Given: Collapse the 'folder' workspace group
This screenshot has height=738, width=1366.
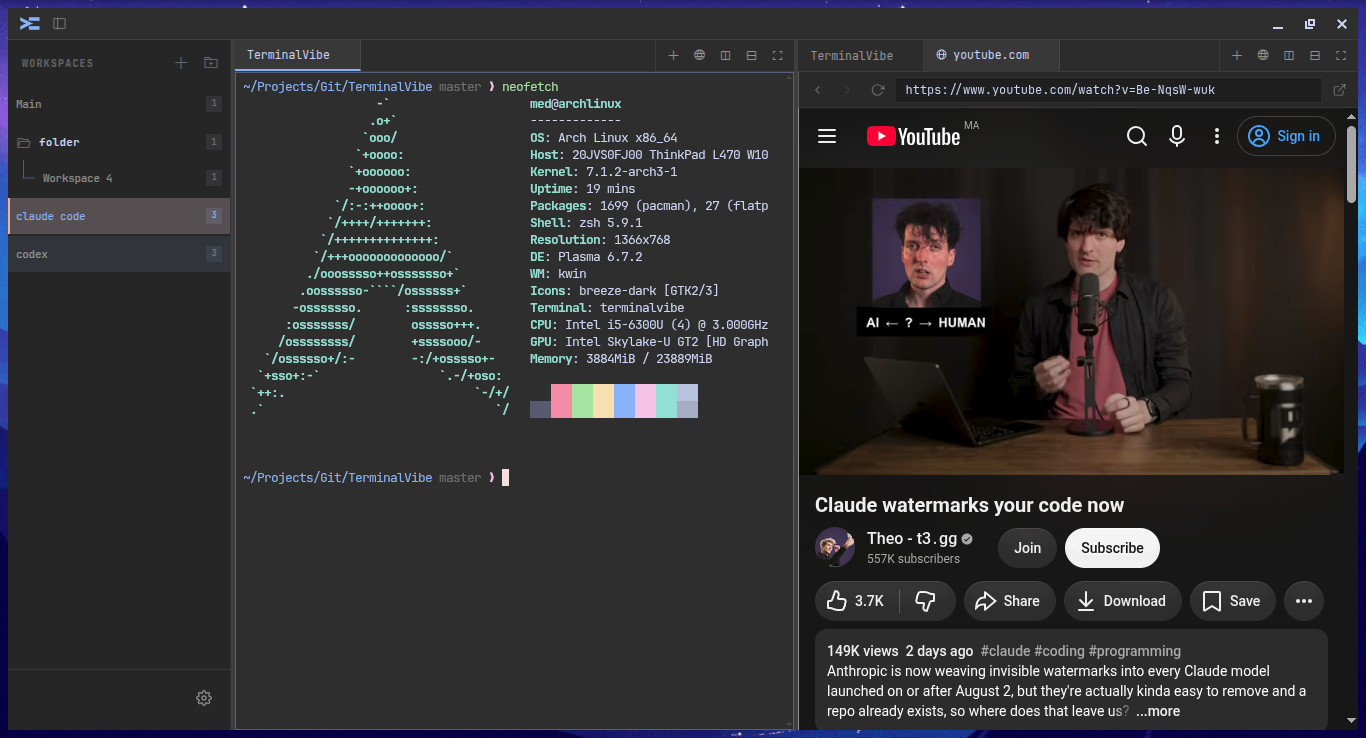Looking at the screenshot, I should coord(119,142).
